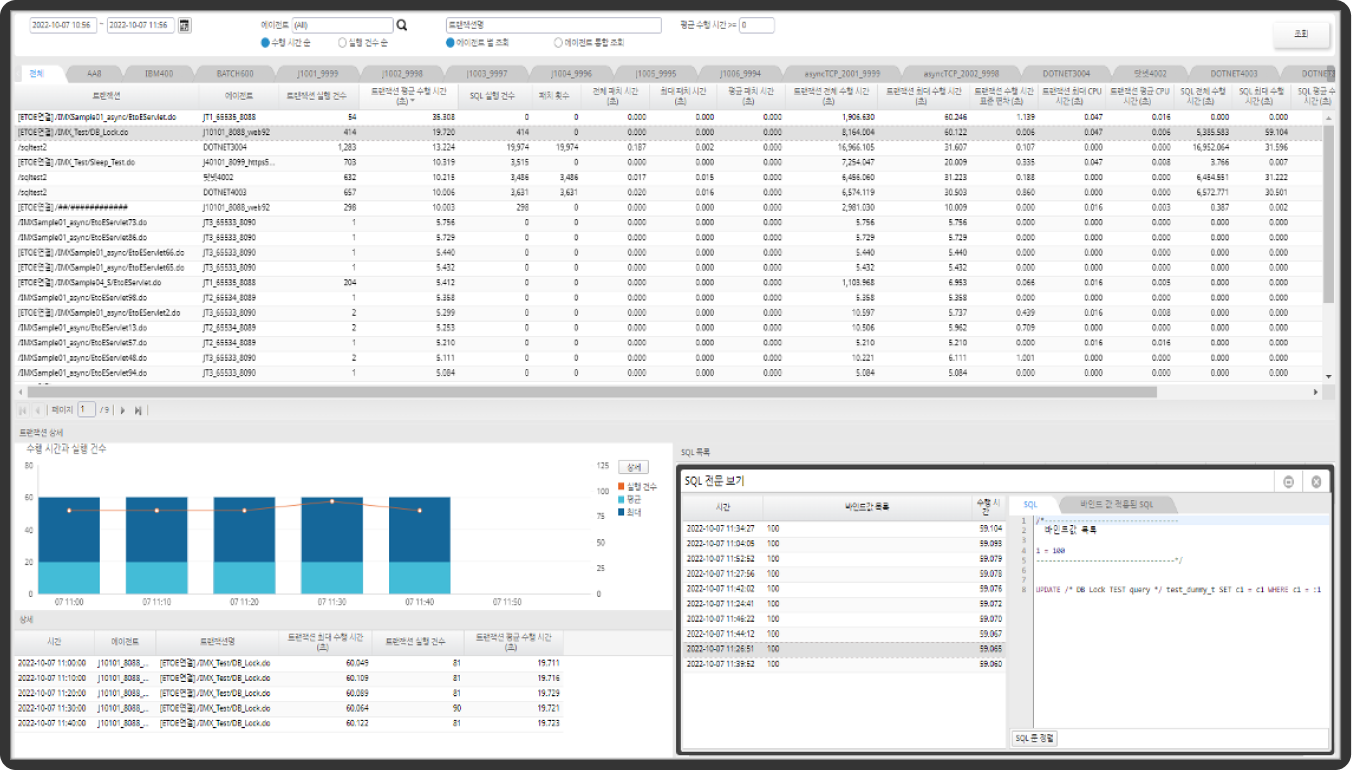Choose 에이전트 통합 조회 radio option
Screen dimensions: 1352x770
[x=558, y=43]
